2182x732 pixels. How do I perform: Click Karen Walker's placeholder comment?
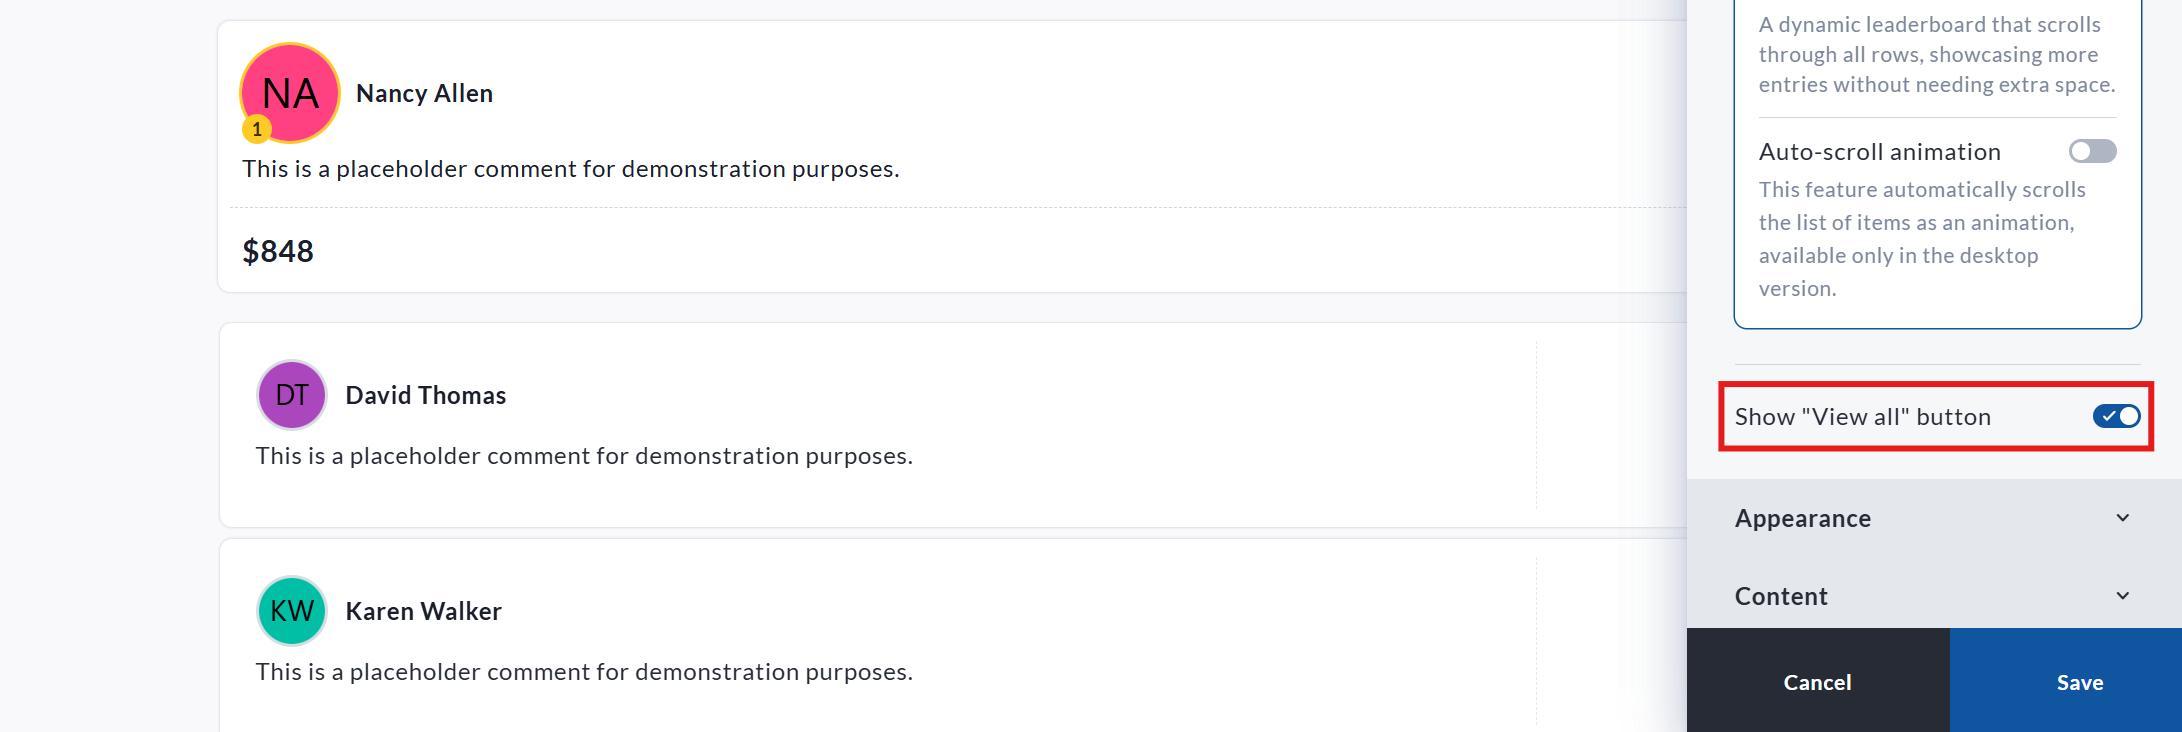tap(584, 672)
